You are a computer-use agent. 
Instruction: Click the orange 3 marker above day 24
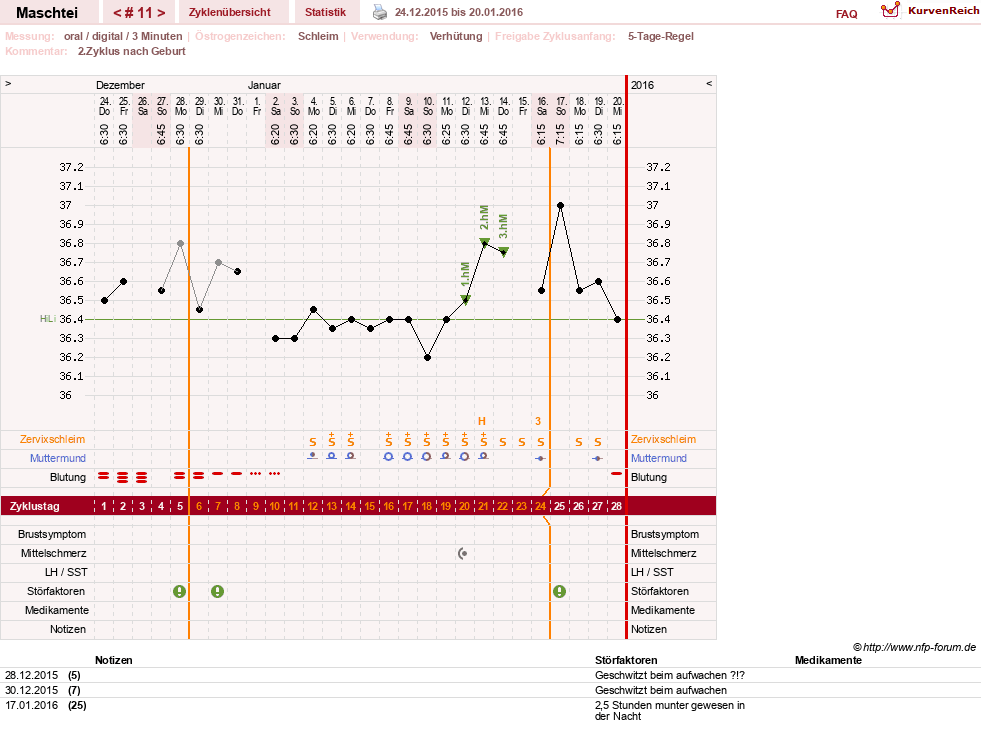coord(538,422)
